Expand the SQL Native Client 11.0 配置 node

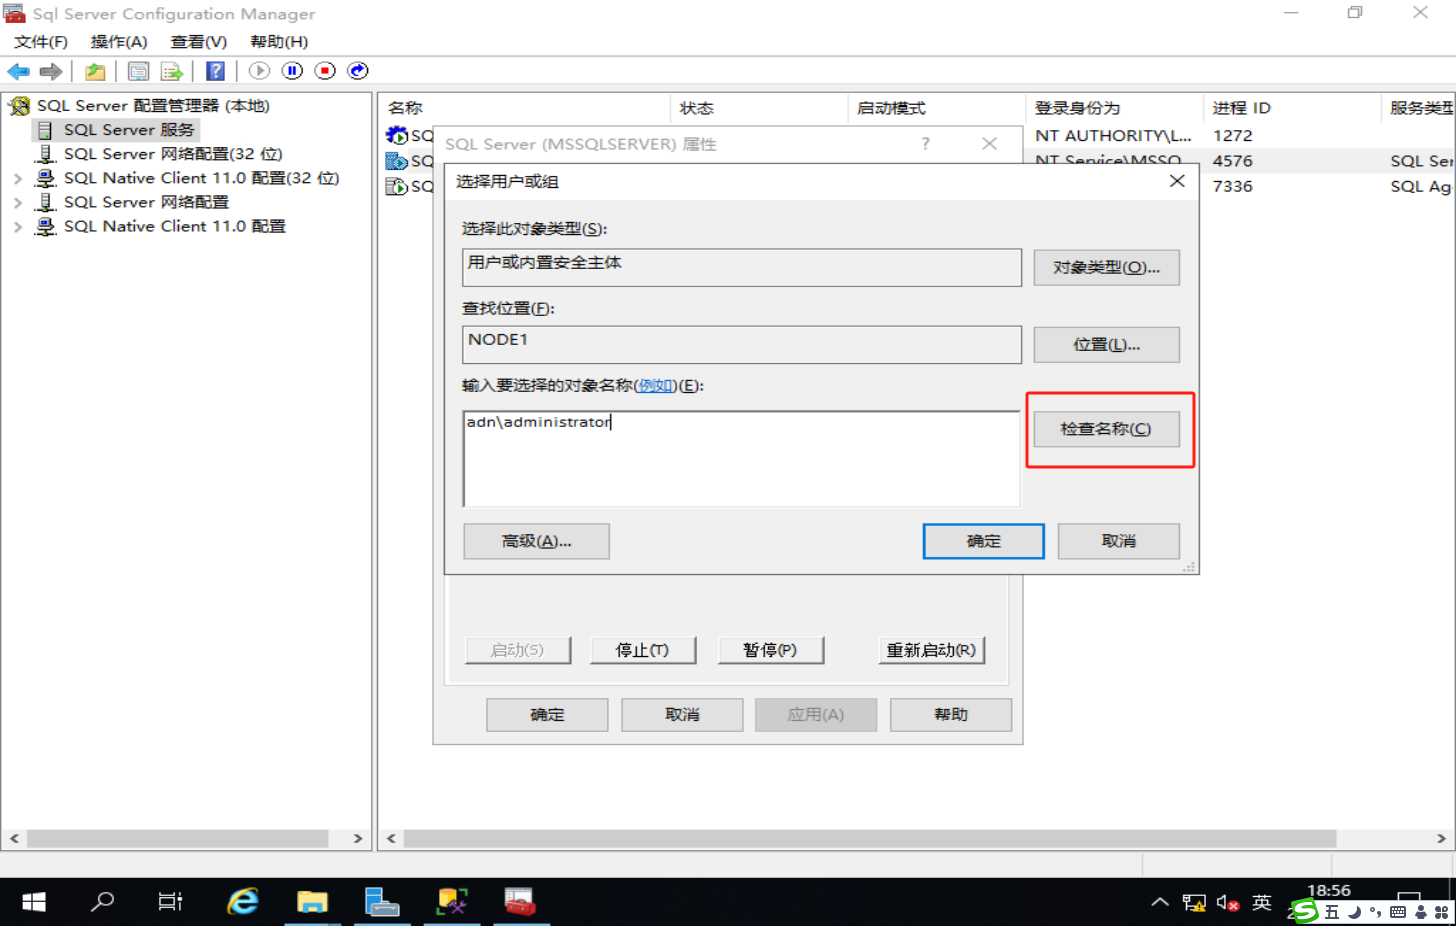tap(18, 227)
